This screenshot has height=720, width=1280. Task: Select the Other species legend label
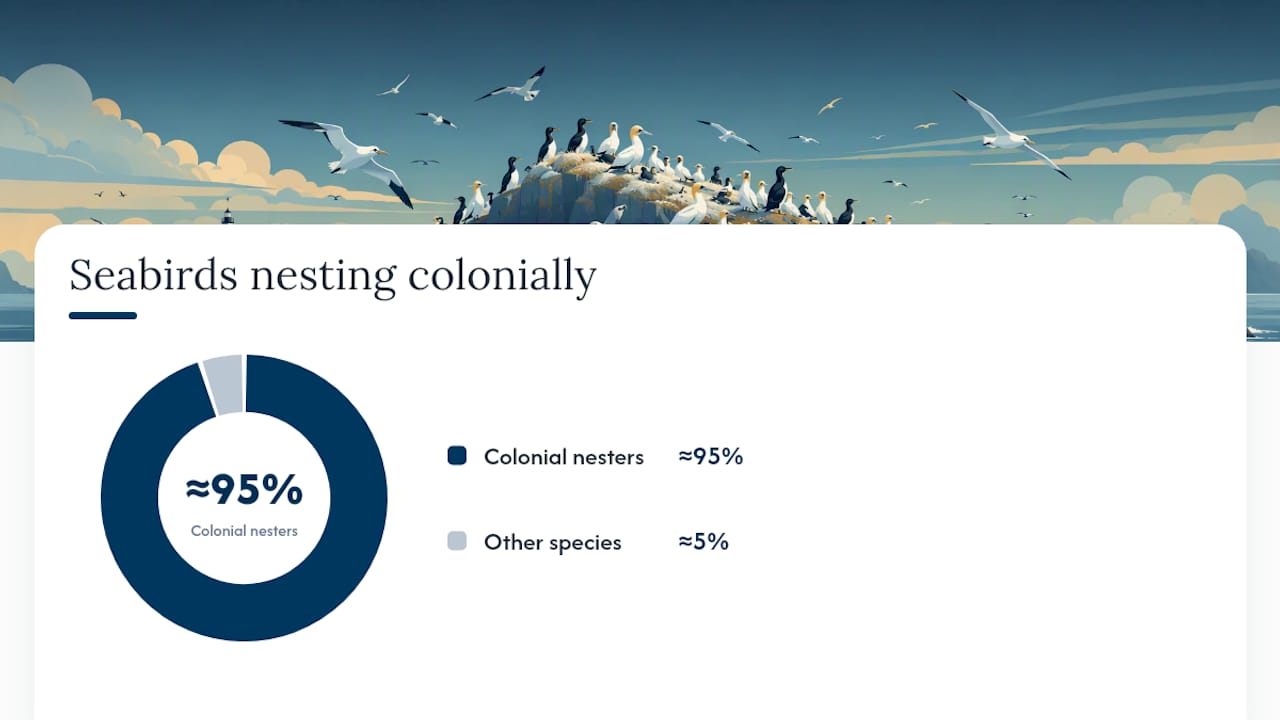[x=553, y=542]
